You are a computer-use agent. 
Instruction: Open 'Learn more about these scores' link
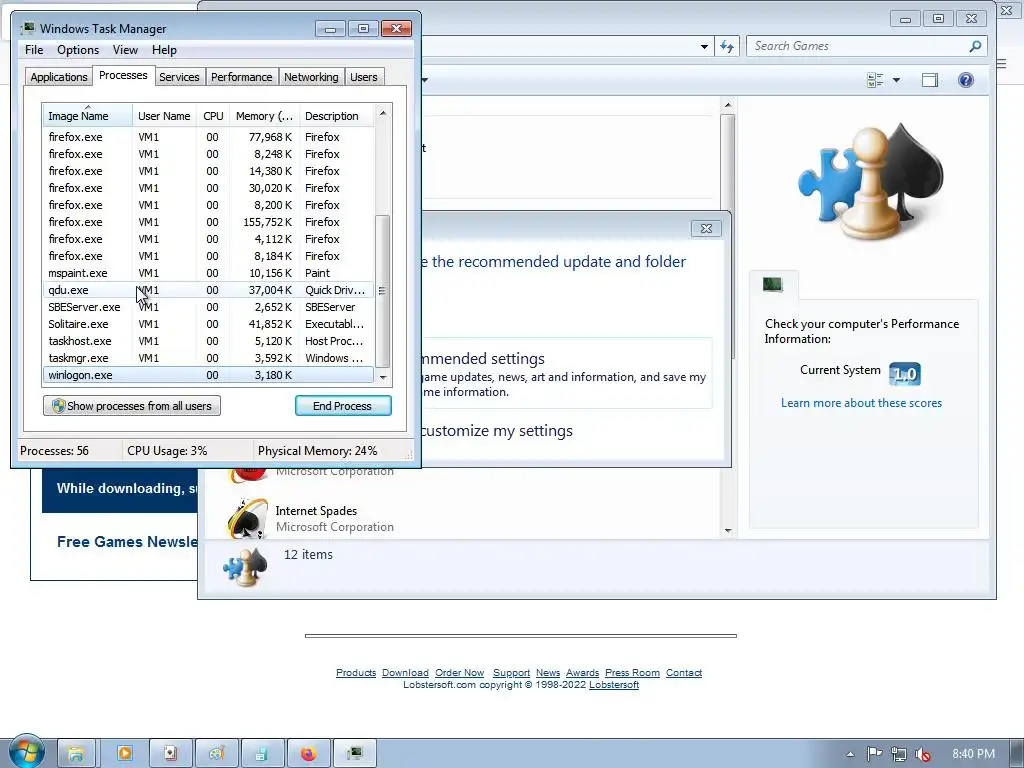(861, 403)
